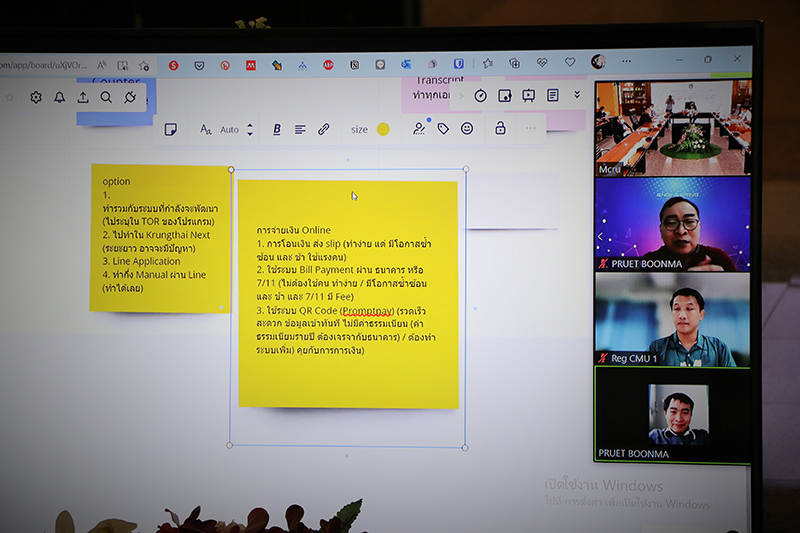Open the Notion extension icon
Viewport: 800px width, 533px height.
(x=355, y=65)
